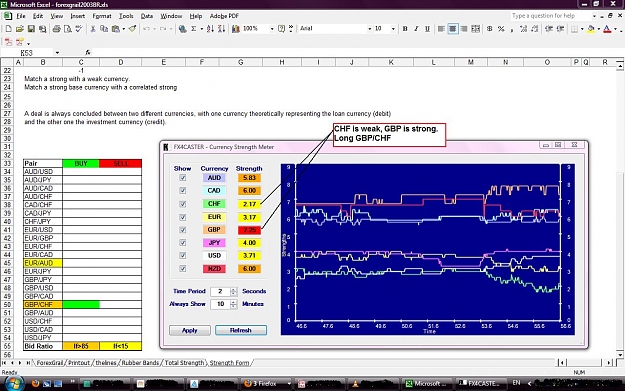
Task: Click the Windows Start orb
Action: pyautogui.click(x=14, y=383)
